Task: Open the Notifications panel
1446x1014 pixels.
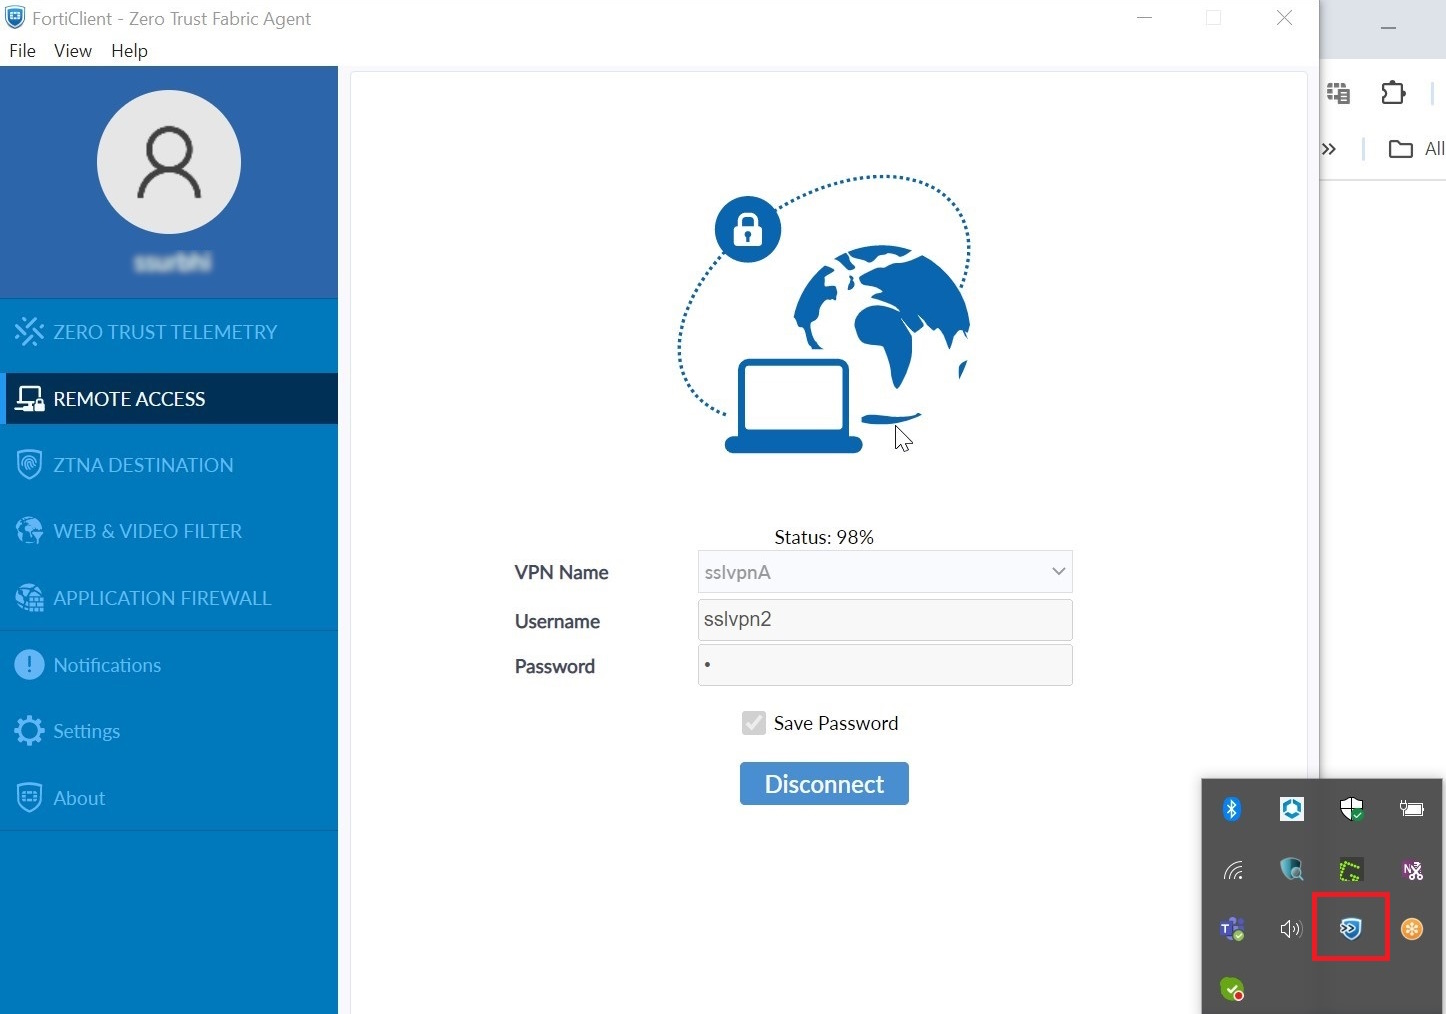Action: tap(106, 664)
